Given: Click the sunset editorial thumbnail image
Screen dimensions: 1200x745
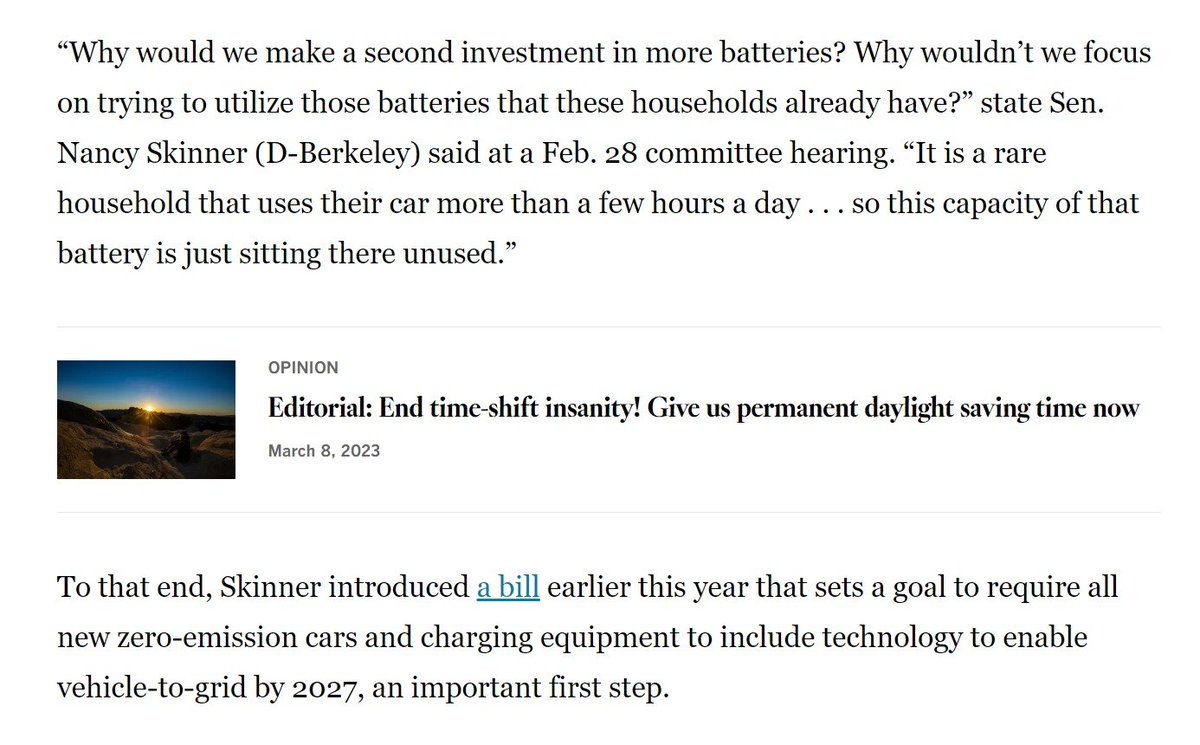Looking at the screenshot, I should pyautogui.click(x=146, y=419).
